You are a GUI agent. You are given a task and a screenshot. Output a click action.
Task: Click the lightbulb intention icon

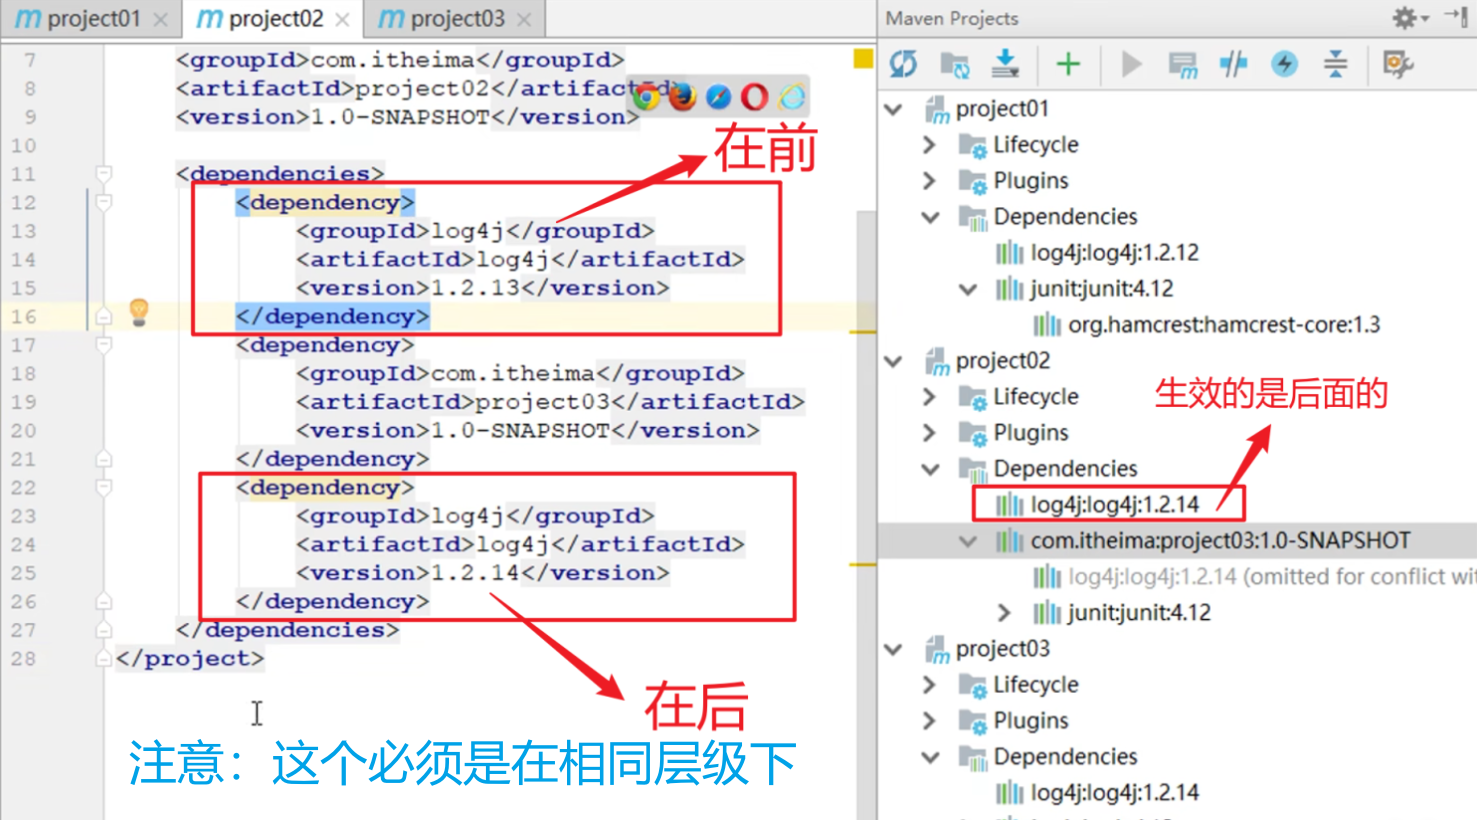tap(139, 312)
